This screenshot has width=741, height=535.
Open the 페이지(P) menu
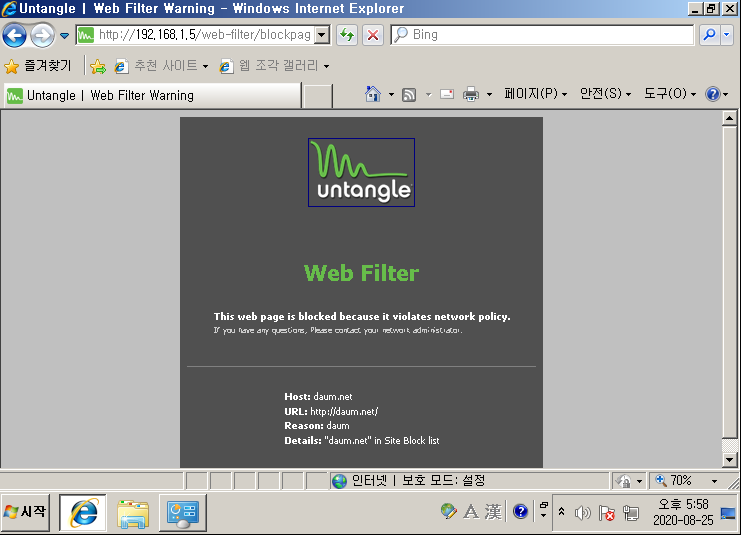[x=535, y=94]
